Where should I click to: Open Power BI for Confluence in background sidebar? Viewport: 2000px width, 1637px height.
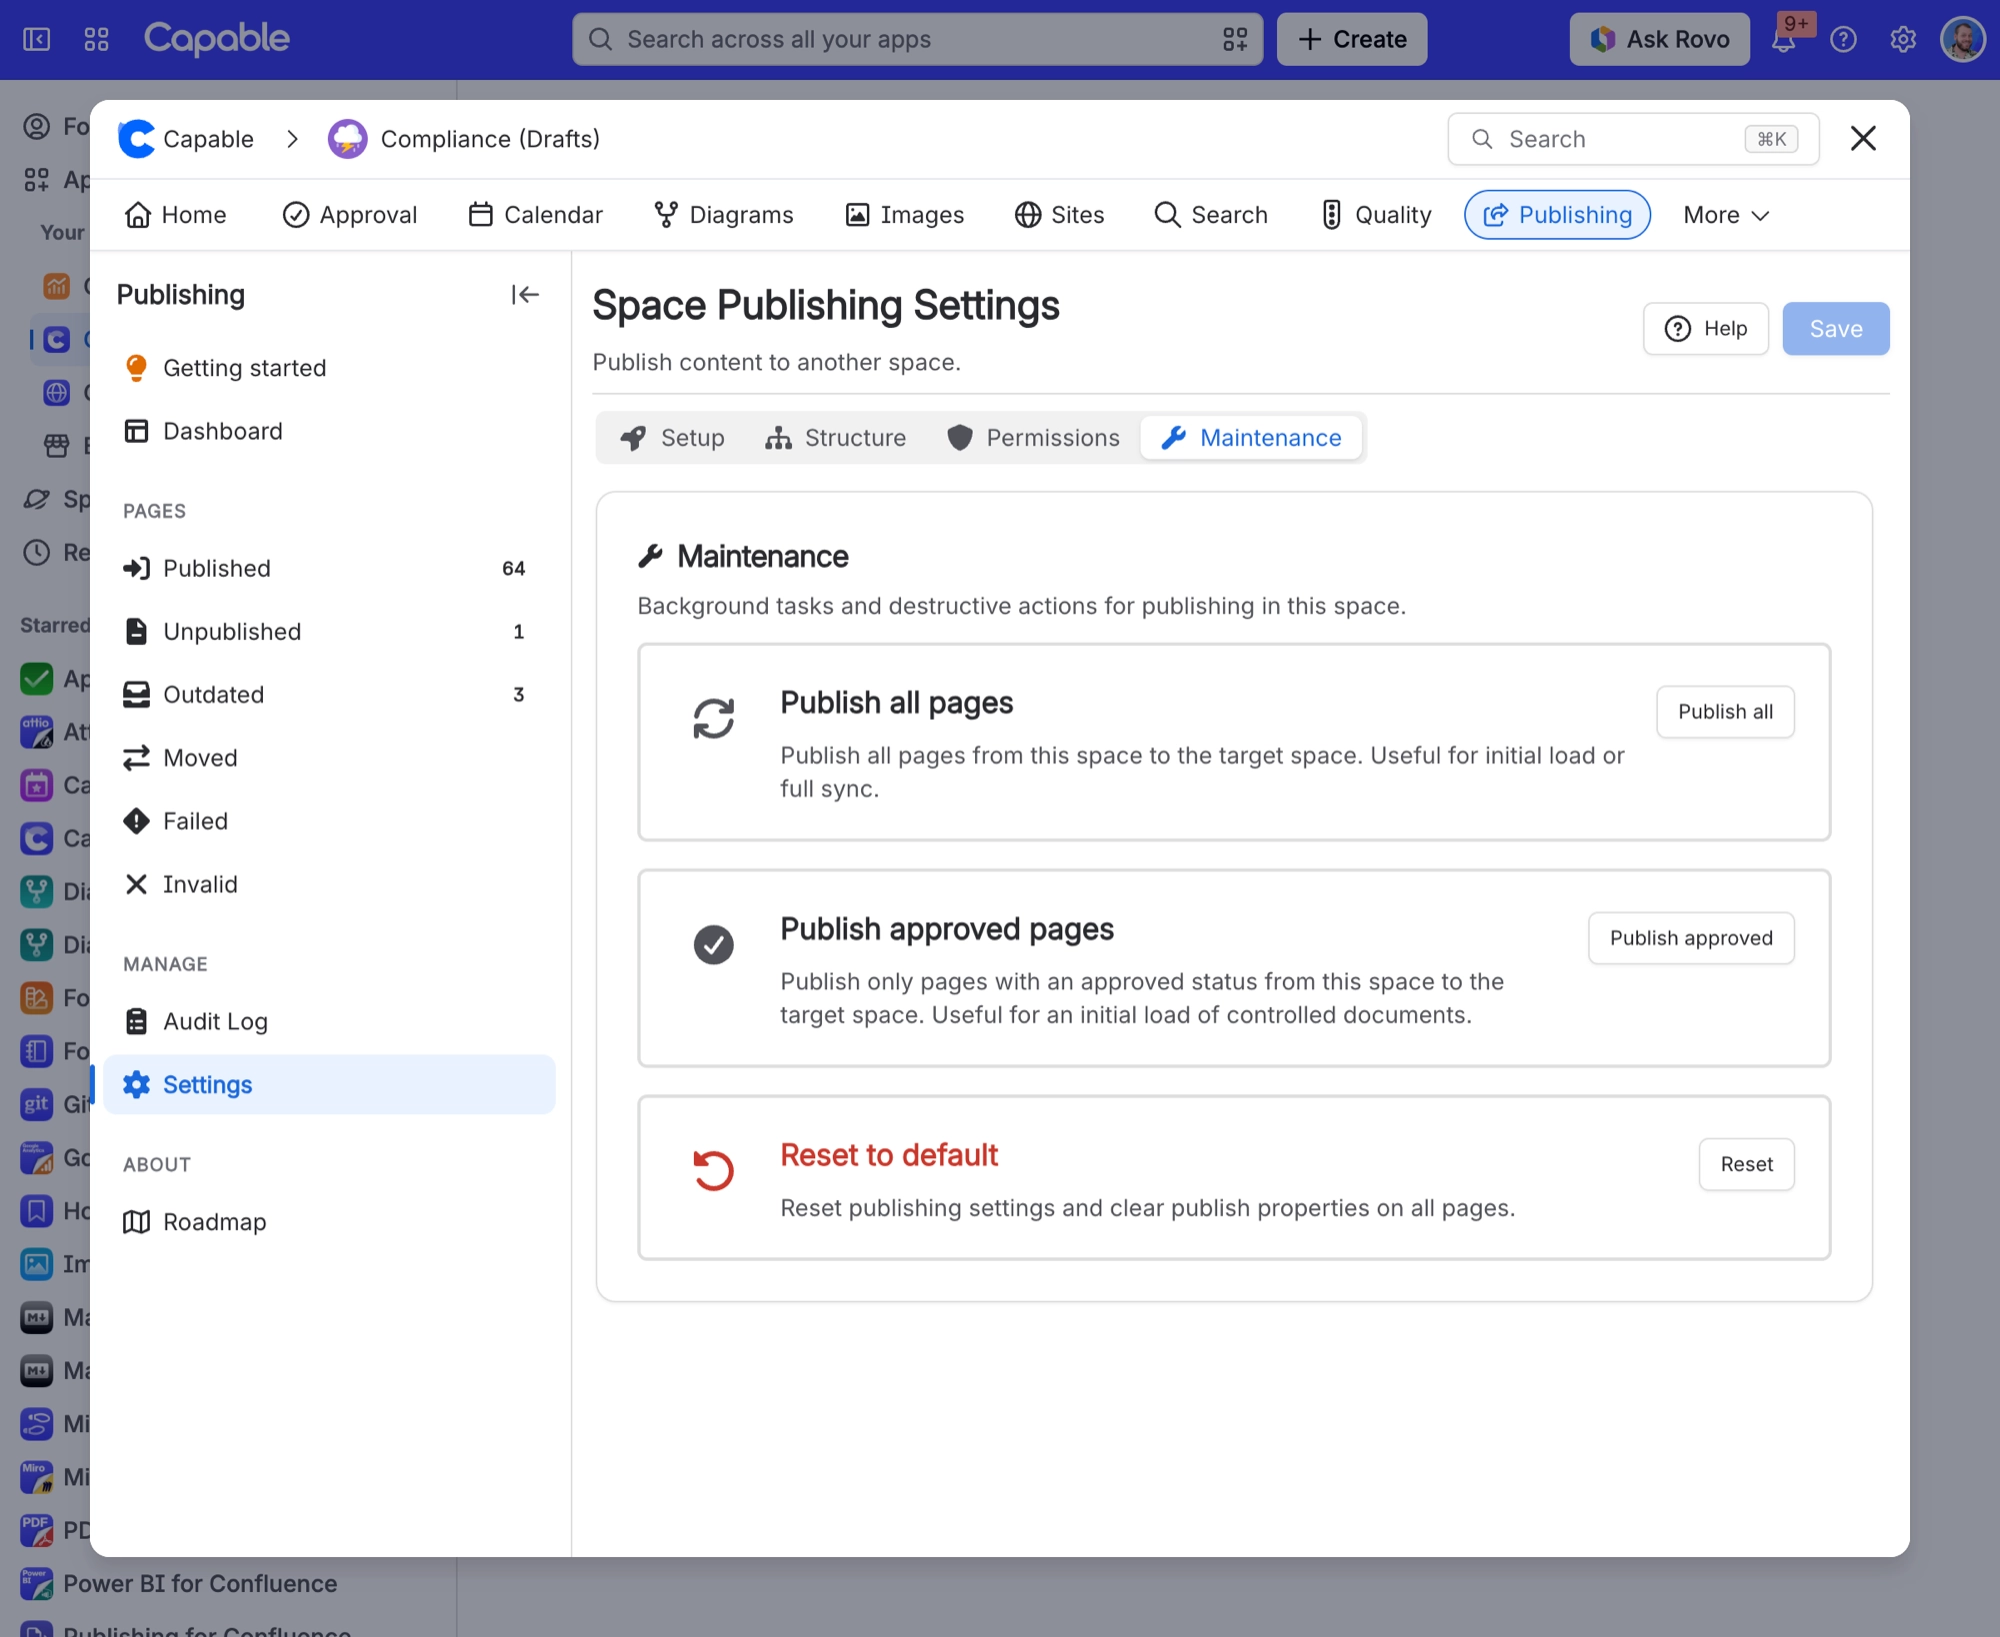pyautogui.click(x=200, y=1584)
